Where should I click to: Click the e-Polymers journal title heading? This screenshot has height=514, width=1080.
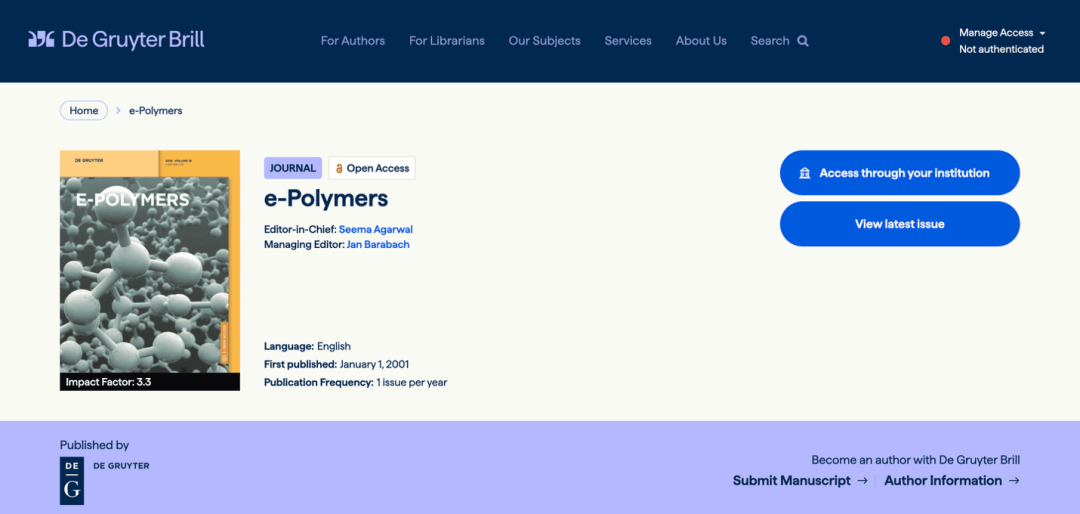point(326,199)
